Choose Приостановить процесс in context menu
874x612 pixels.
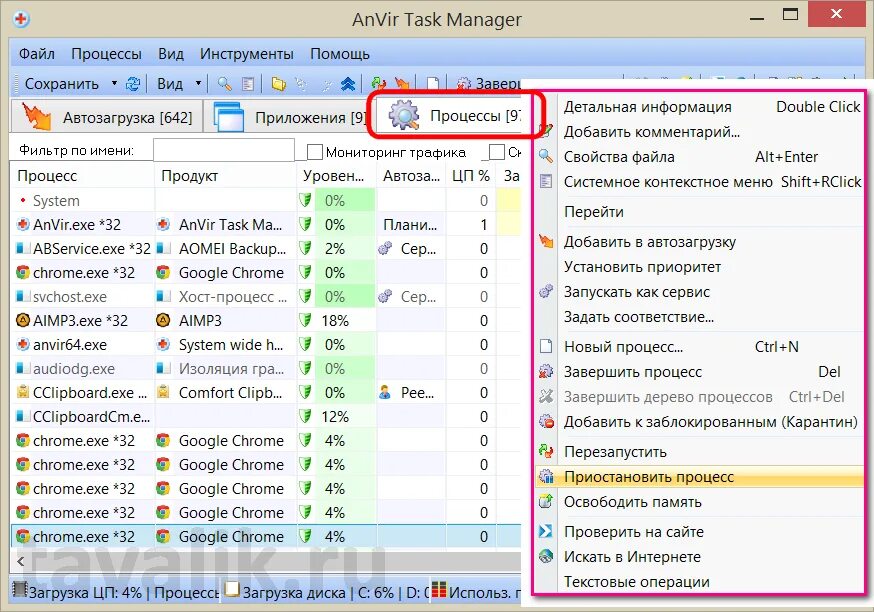pyautogui.click(x=699, y=477)
